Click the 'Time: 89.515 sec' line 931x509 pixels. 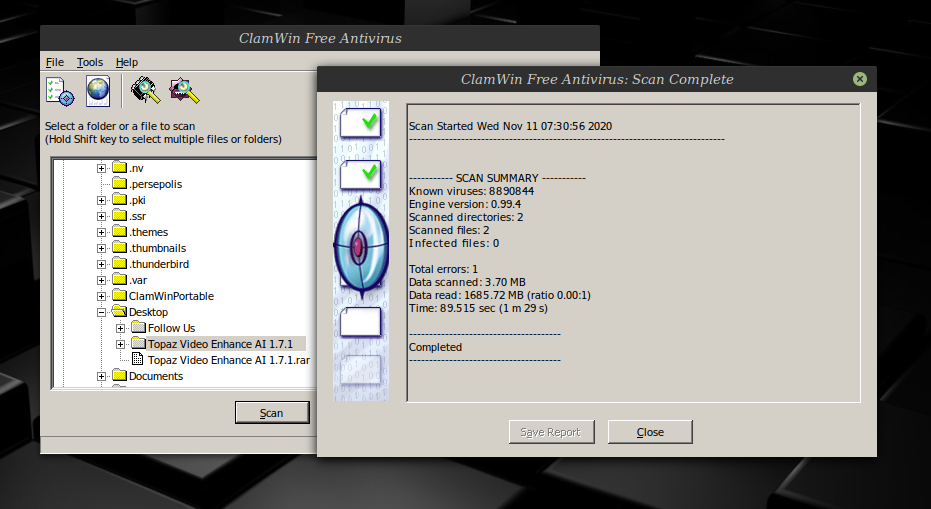478,309
